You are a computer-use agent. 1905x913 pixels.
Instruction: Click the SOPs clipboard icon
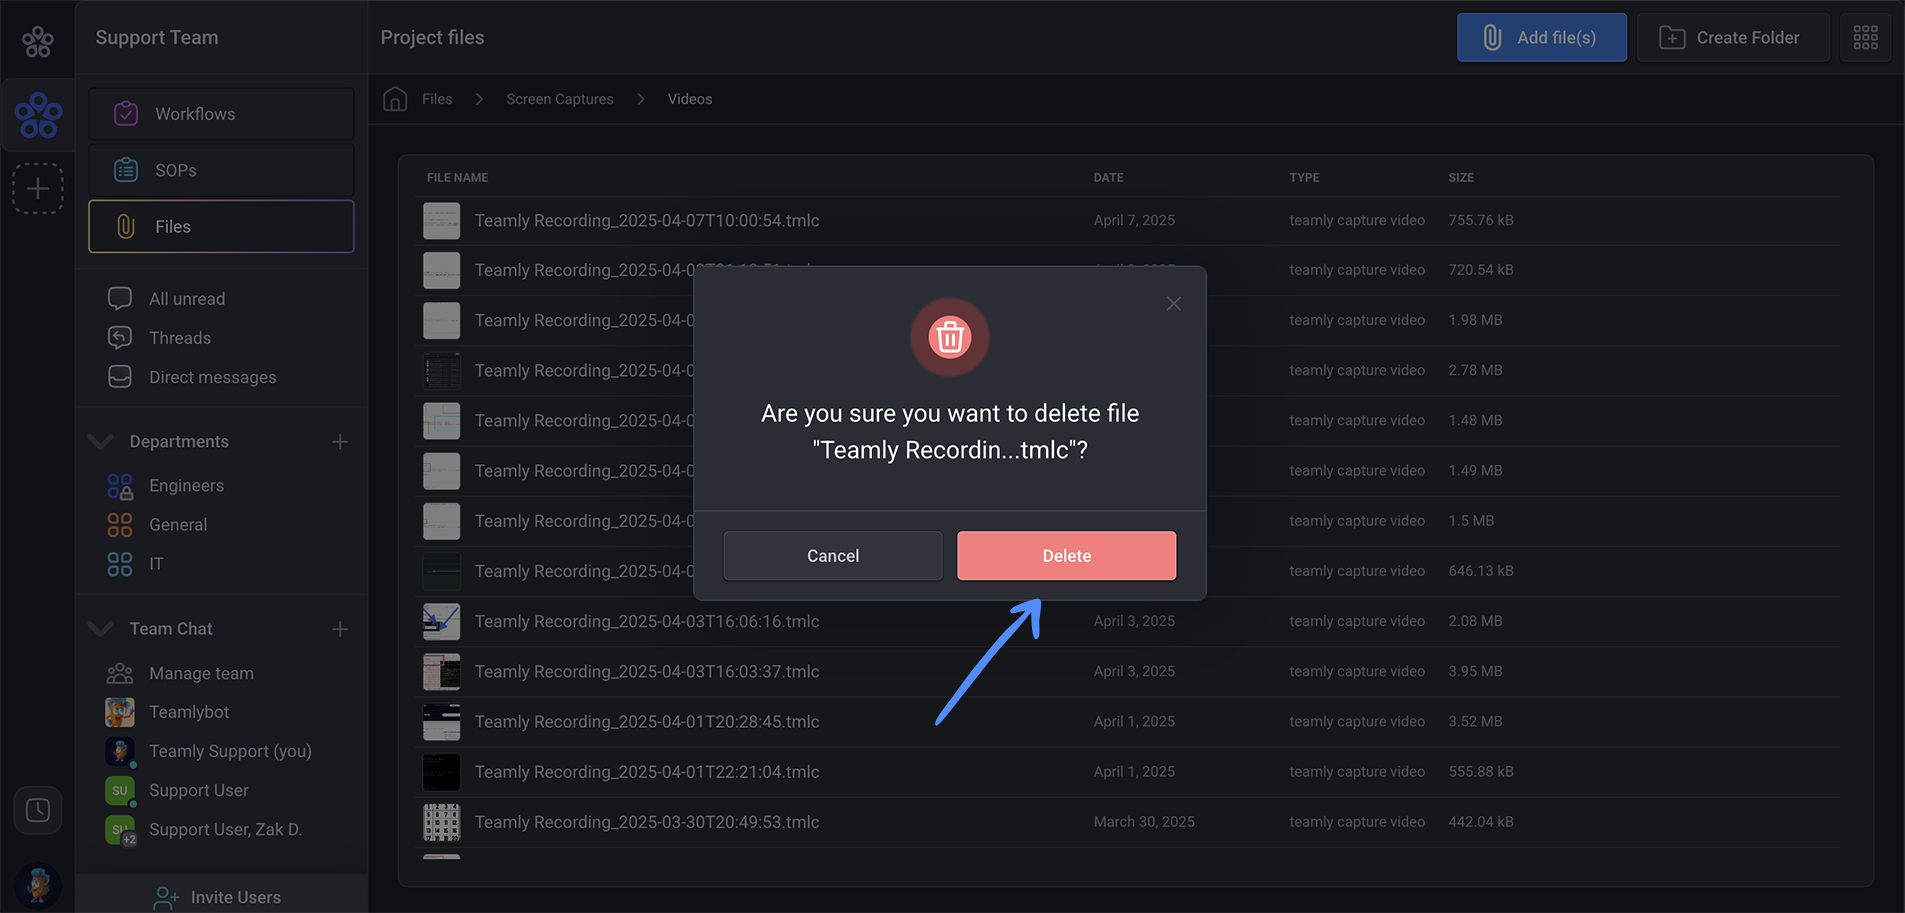point(126,170)
